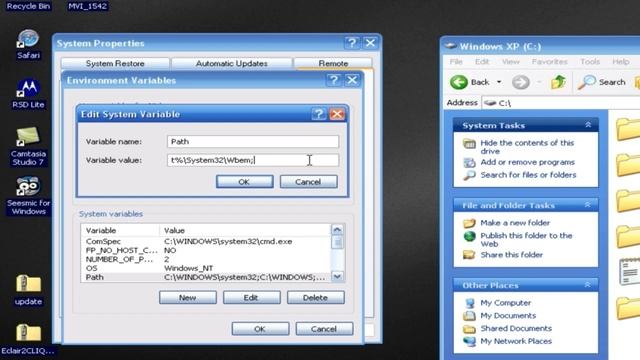The height and width of the screenshot is (360, 640).
Task: Open the Tools menu in Explorer
Action: click(x=590, y=62)
